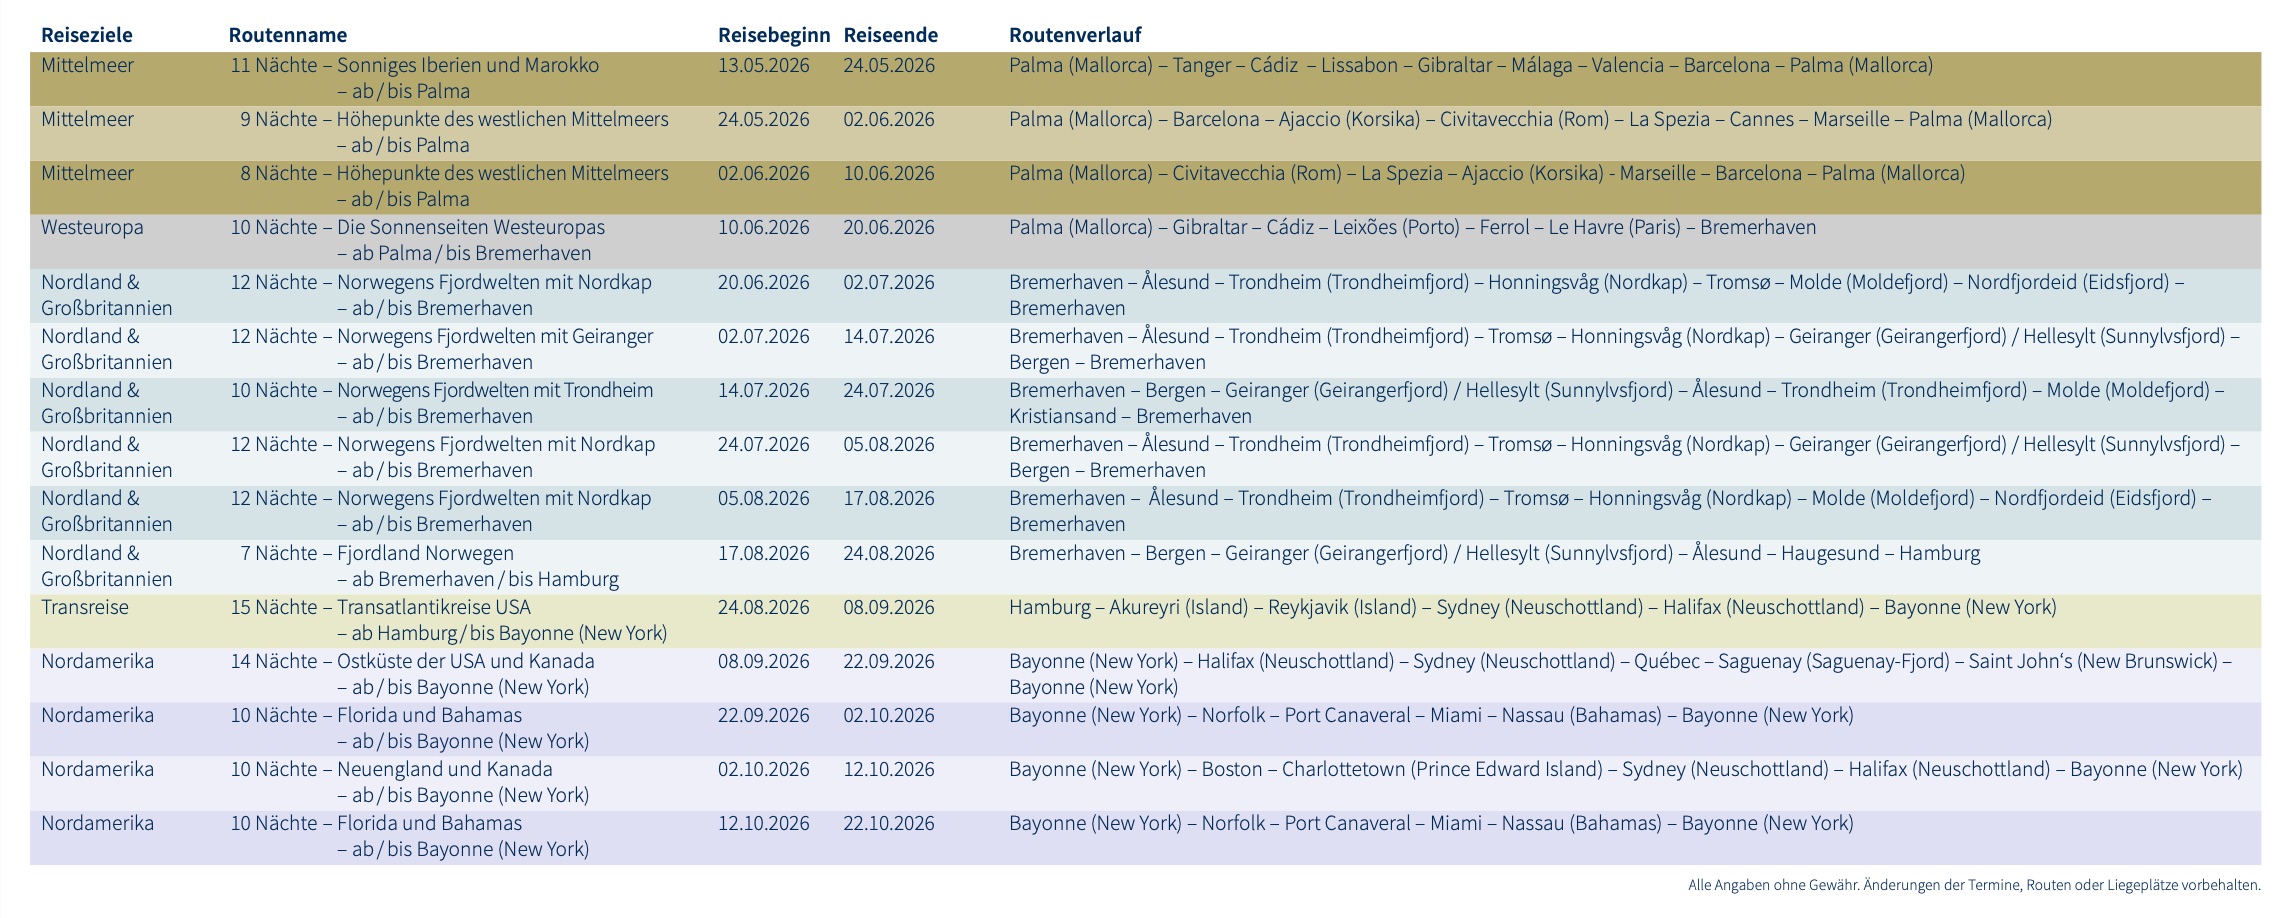Click the Alle Angaben ohne Gewähr footnote
The width and height of the screenshot is (2280, 918).
click(x=1973, y=885)
